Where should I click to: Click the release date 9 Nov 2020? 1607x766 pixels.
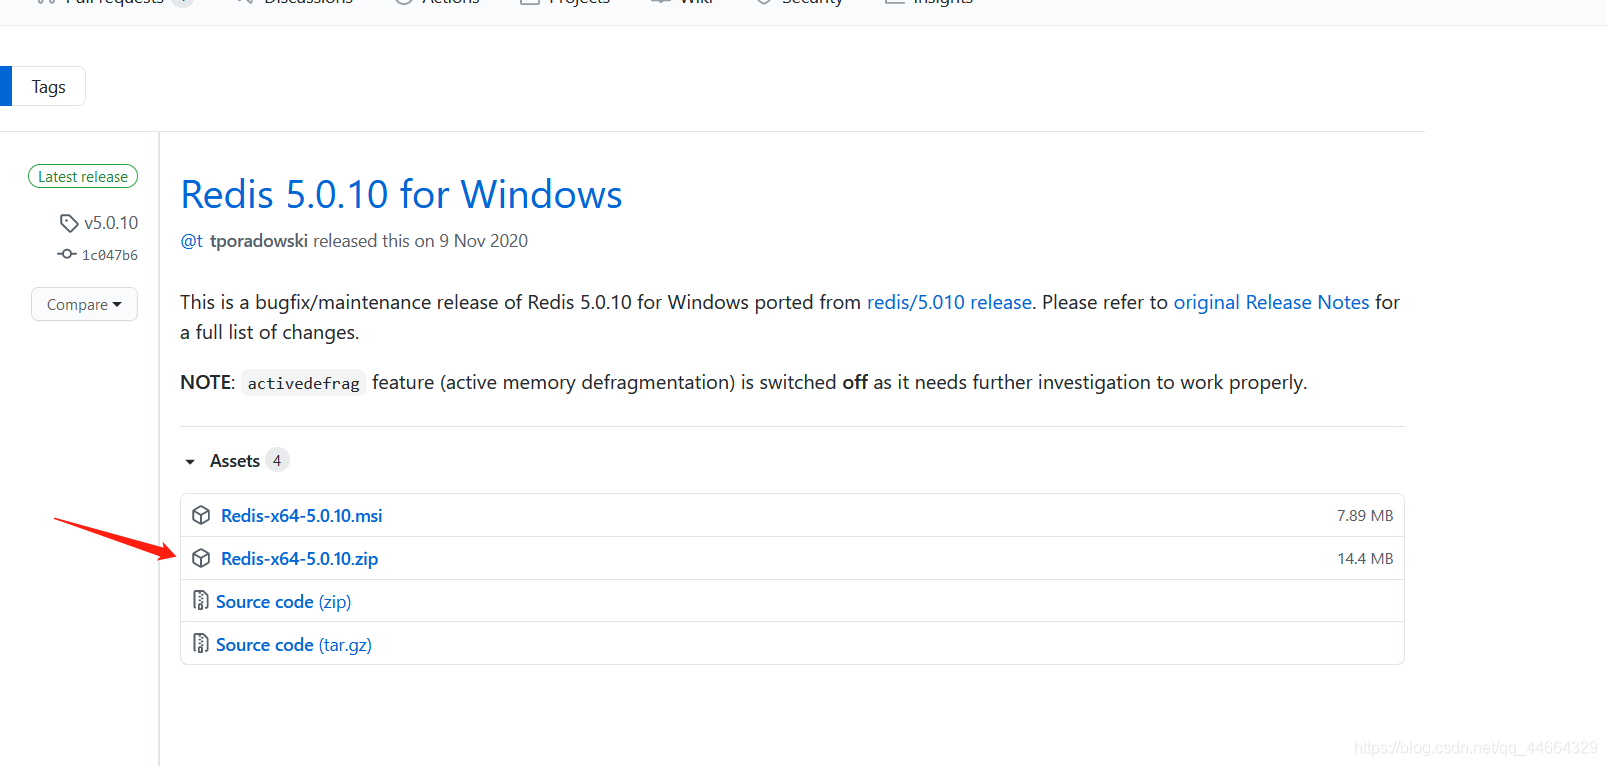pos(484,241)
